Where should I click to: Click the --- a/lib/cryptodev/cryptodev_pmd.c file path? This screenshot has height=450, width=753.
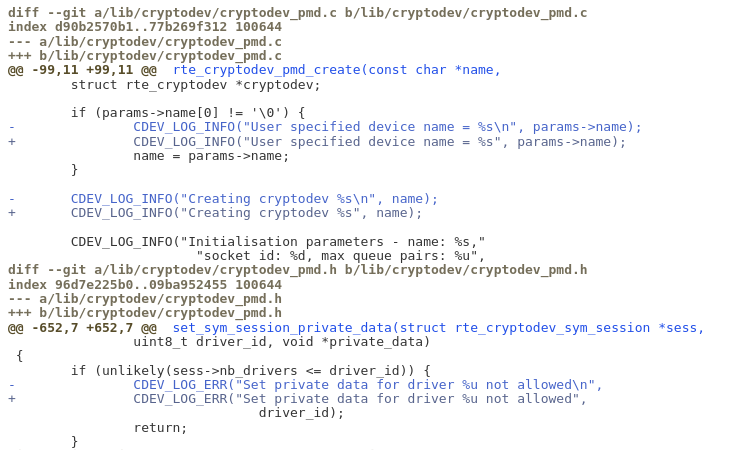(144, 42)
